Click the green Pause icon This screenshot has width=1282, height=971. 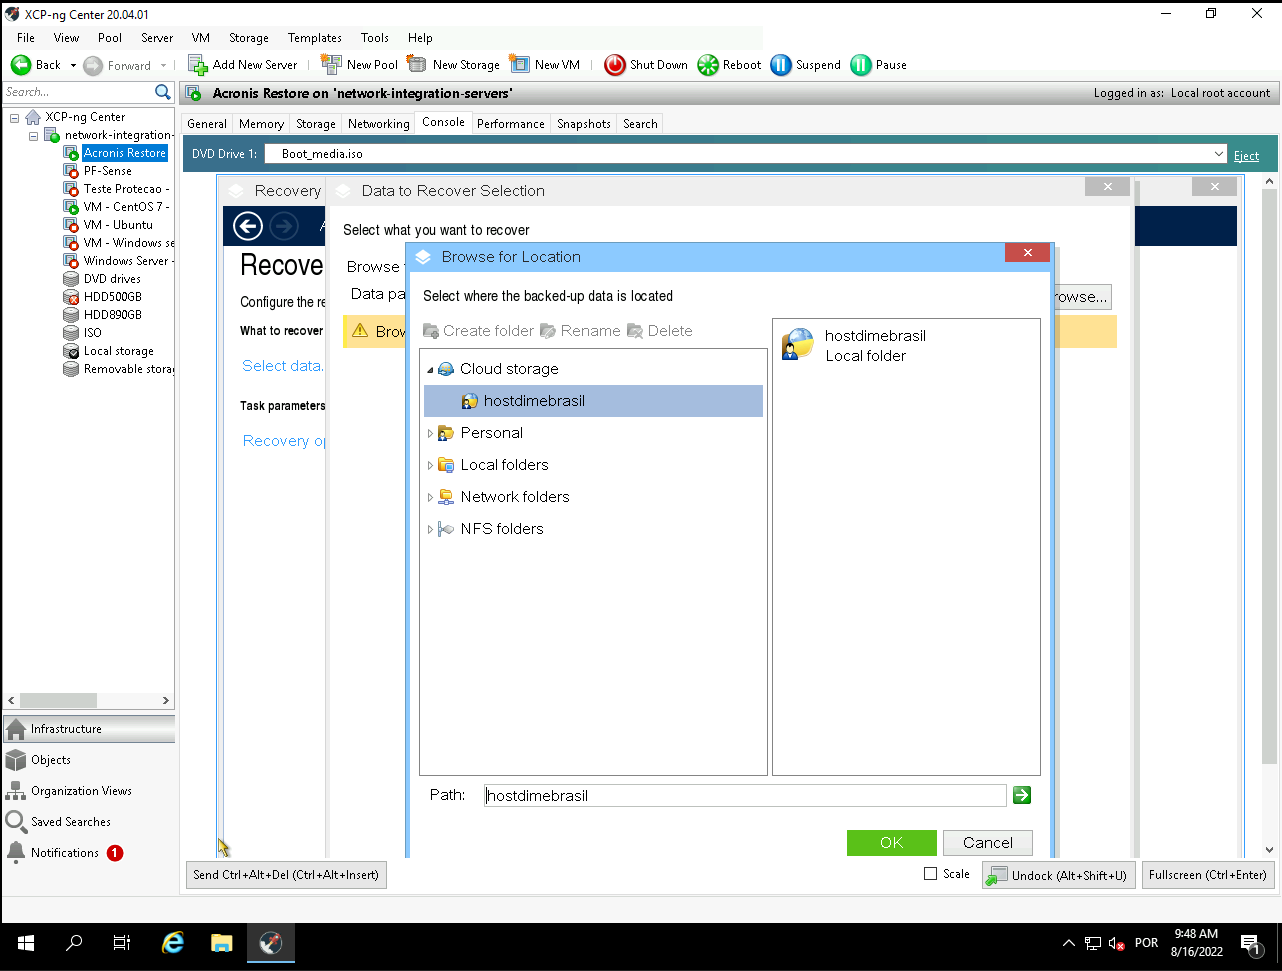click(x=861, y=65)
